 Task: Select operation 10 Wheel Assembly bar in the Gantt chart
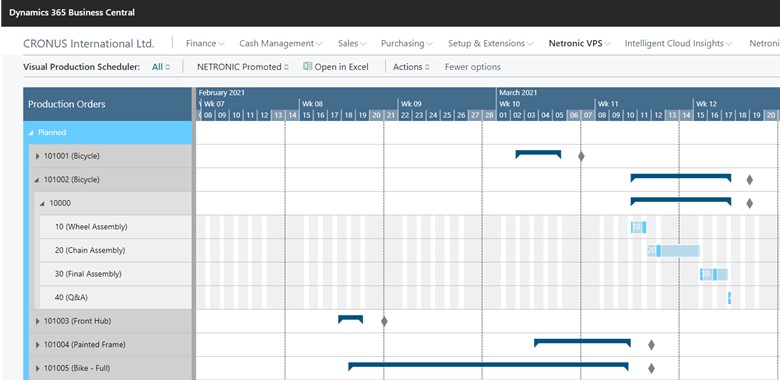(638, 227)
